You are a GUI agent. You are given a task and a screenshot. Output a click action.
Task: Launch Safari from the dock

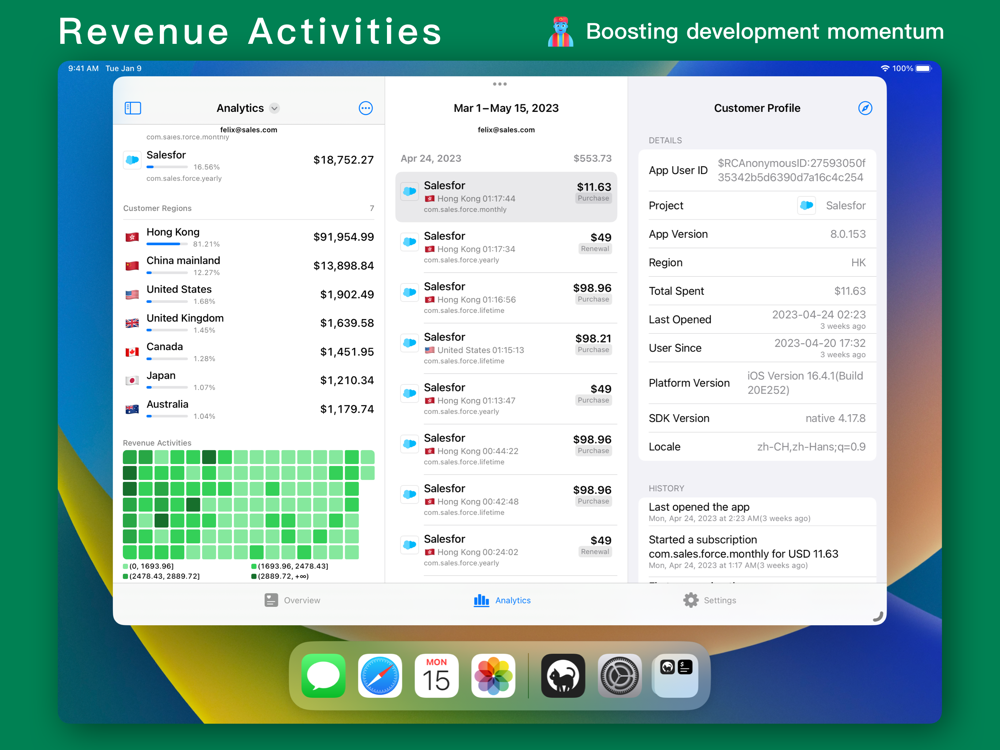click(x=380, y=675)
